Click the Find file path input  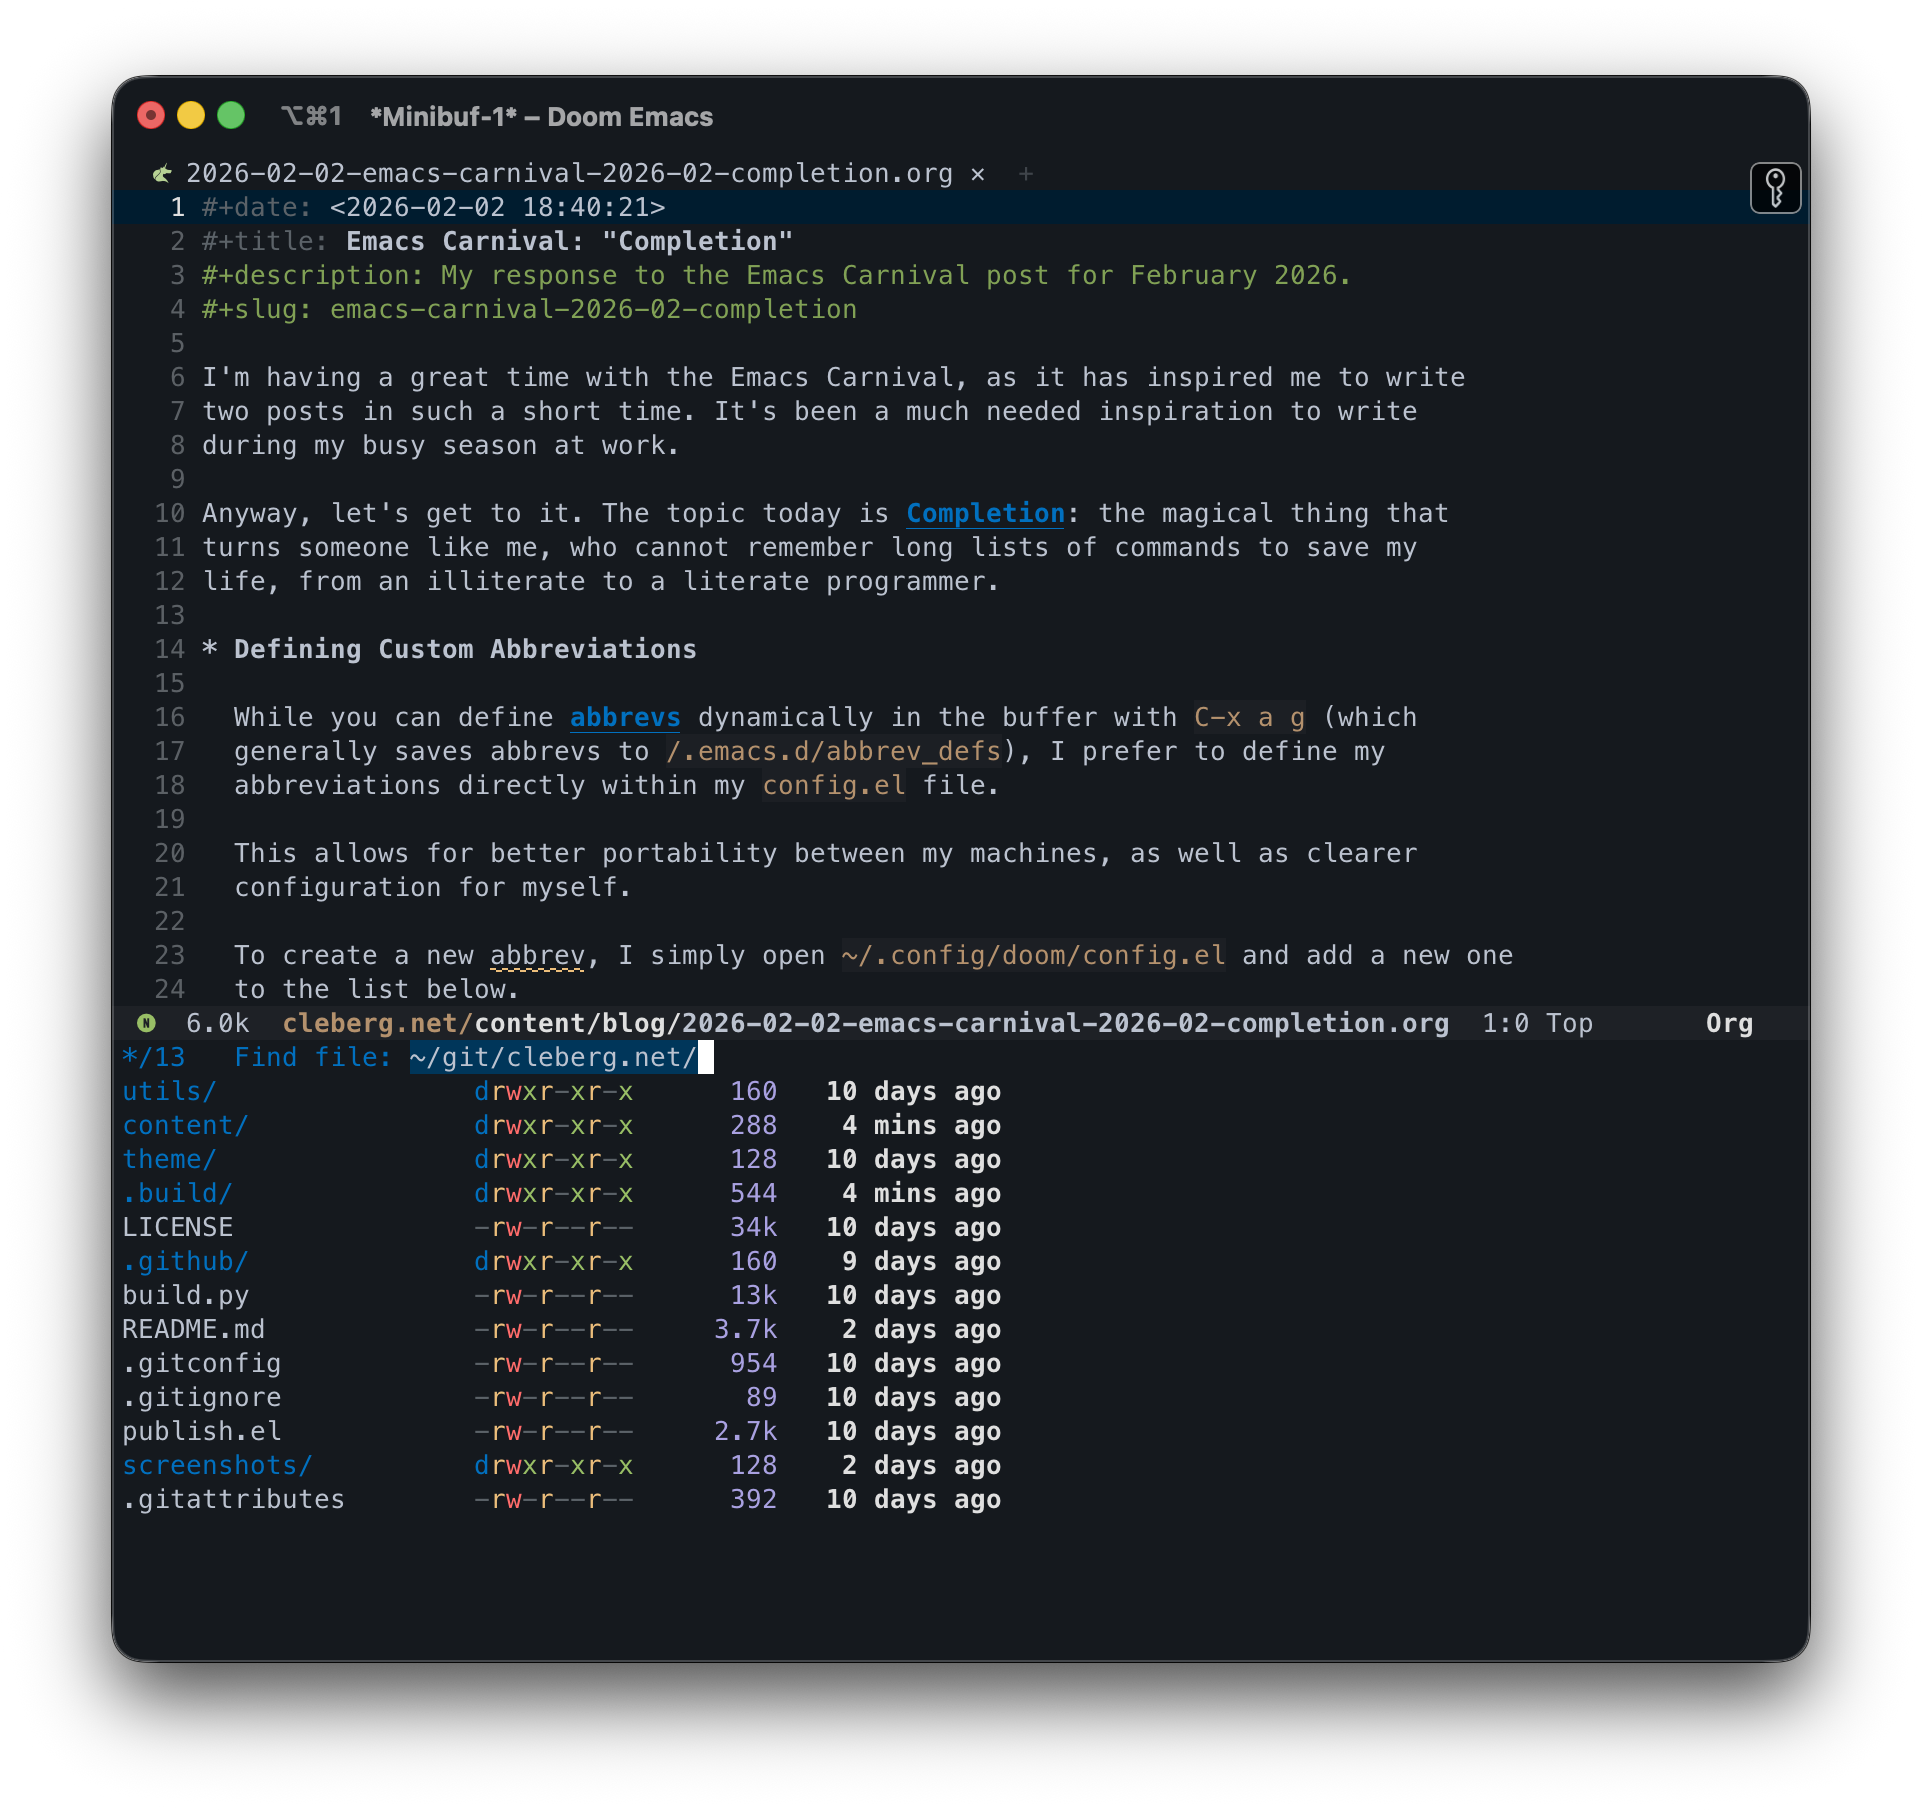coord(553,1057)
